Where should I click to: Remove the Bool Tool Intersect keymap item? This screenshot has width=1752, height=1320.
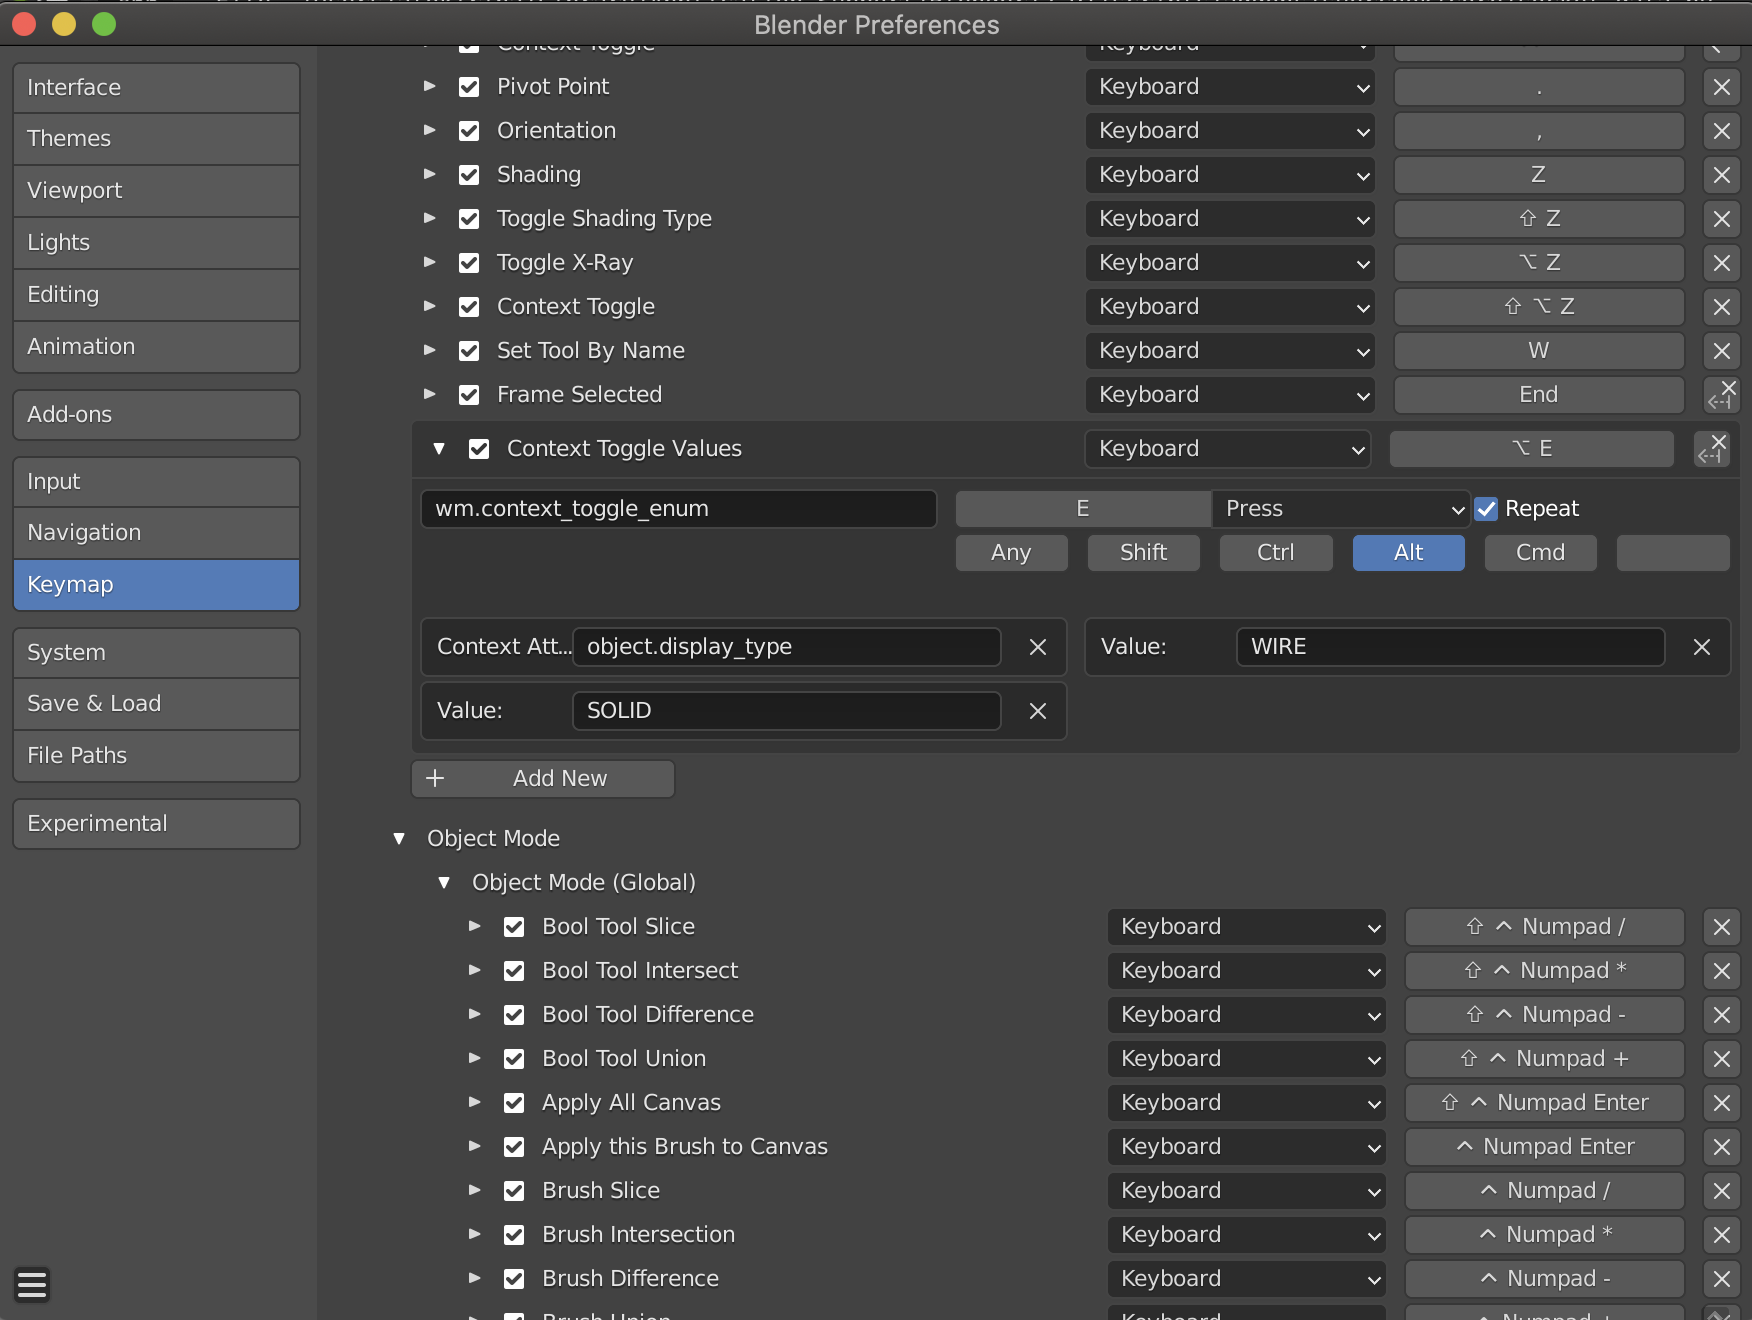1721,971
